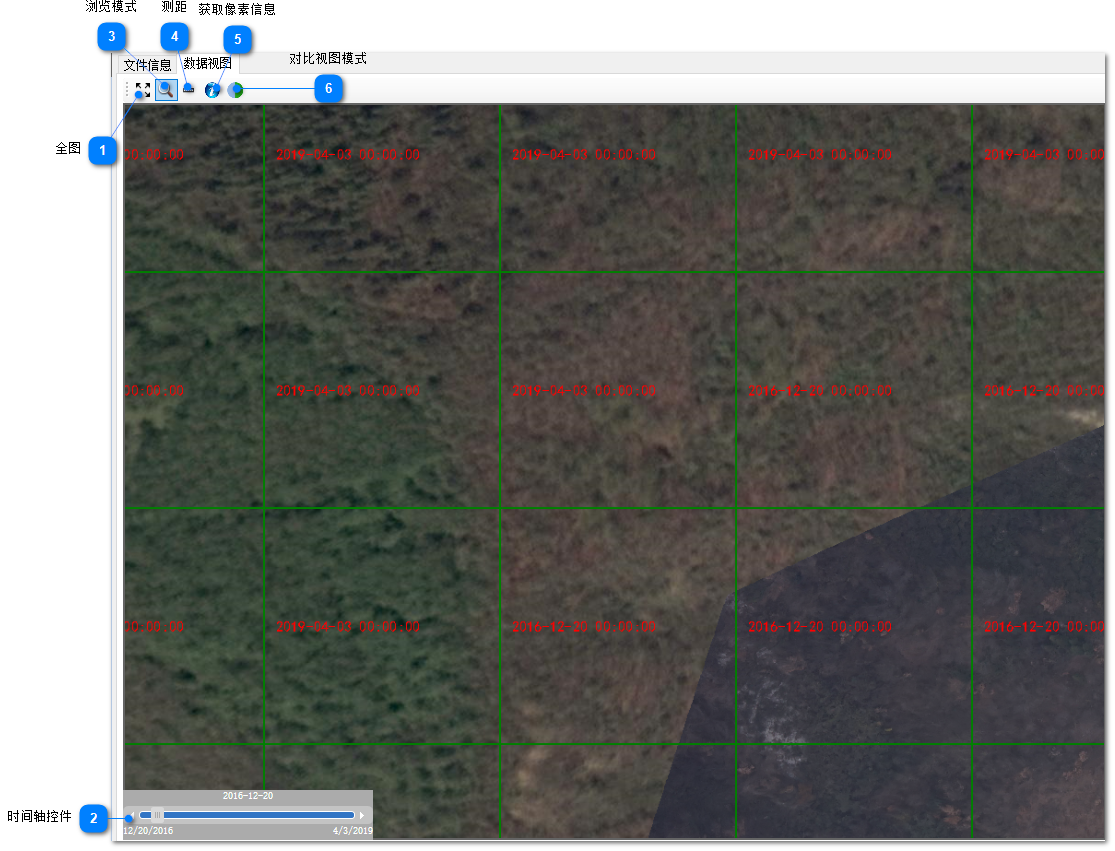Advance the time slider with right arrow
Image resolution: width=1115 pixels, height=851 pixels.
click(362, 815)
